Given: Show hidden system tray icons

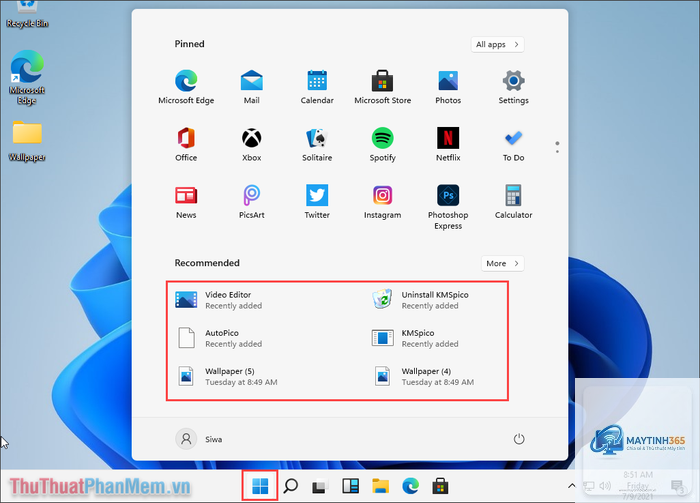Looking at the screenshot, I should pyautogui.click(x=571, y=486).
